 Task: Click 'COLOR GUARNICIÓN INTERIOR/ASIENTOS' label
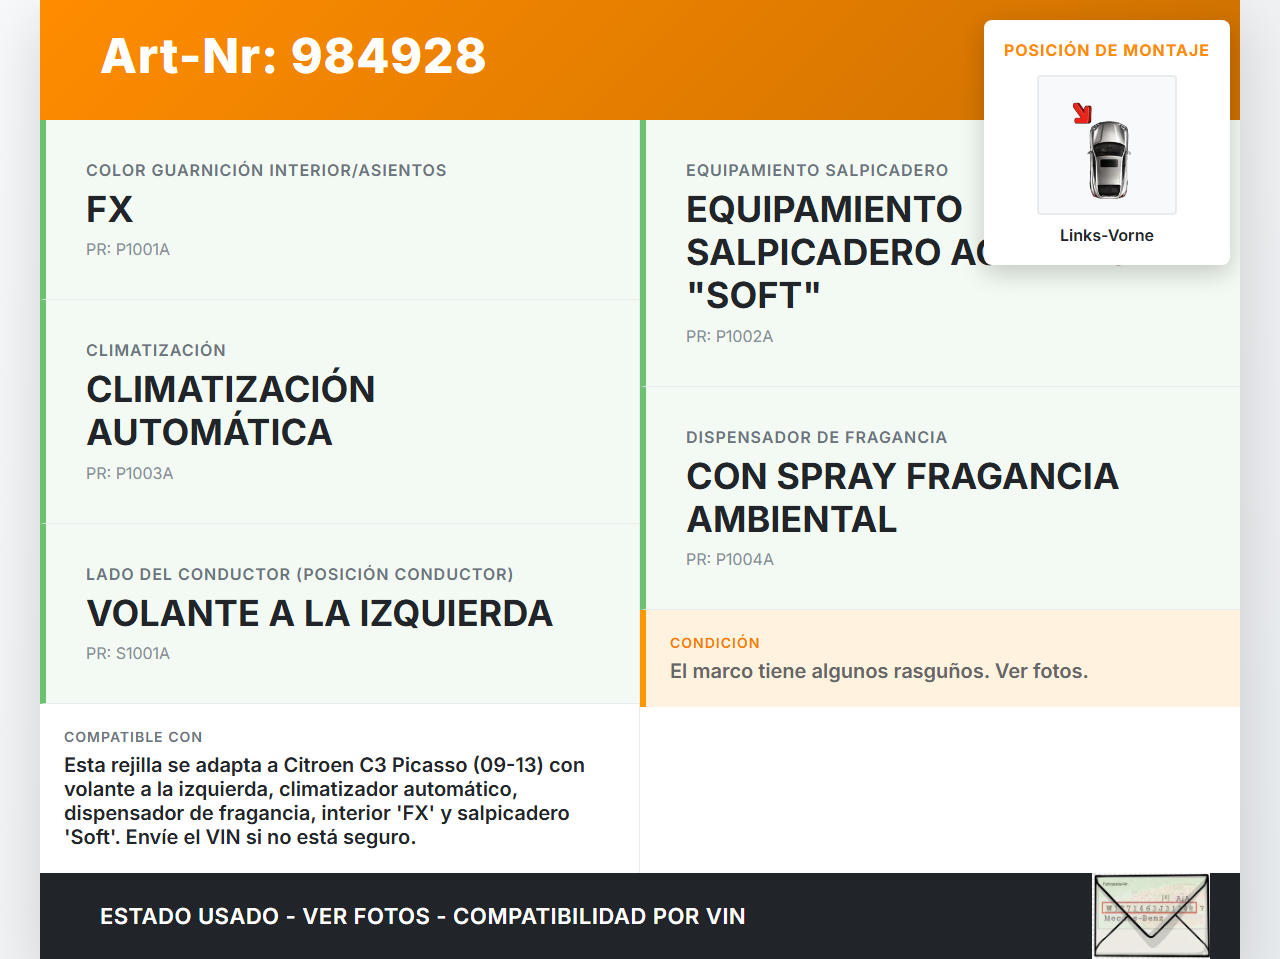tap(266, 170)
